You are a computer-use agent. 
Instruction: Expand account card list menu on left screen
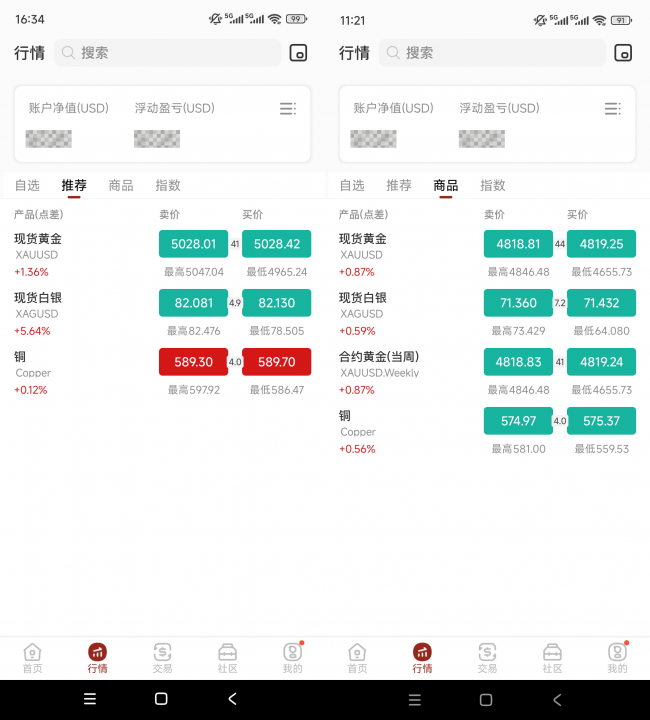(288, 109)
